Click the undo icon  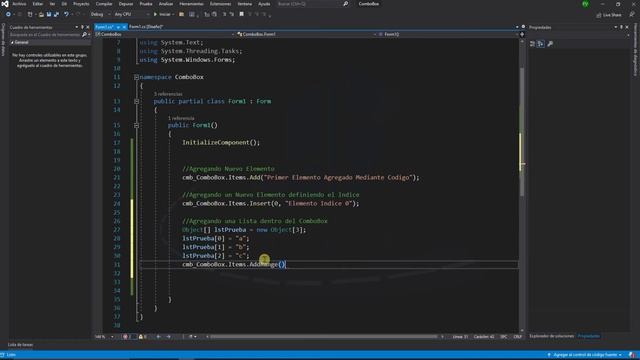click(x=66, y=15)
